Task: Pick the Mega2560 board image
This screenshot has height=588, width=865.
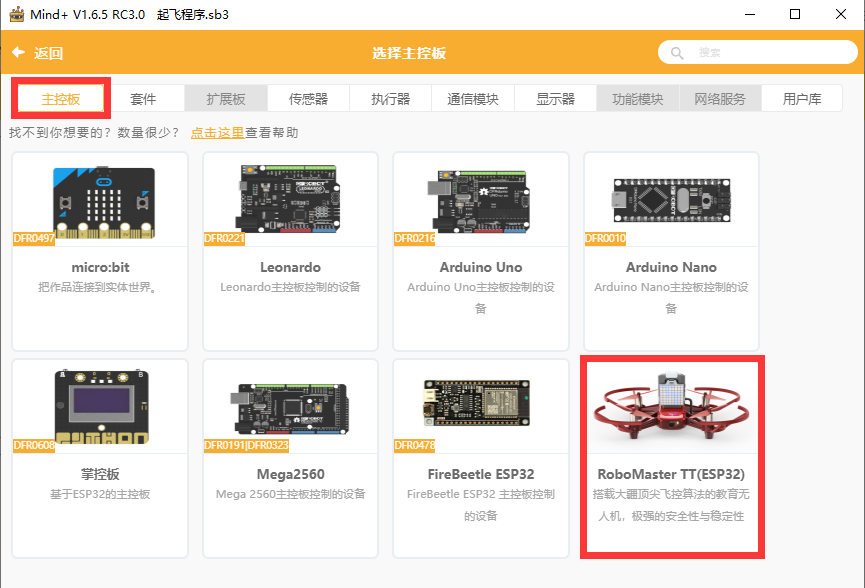Action: point(290,409)
